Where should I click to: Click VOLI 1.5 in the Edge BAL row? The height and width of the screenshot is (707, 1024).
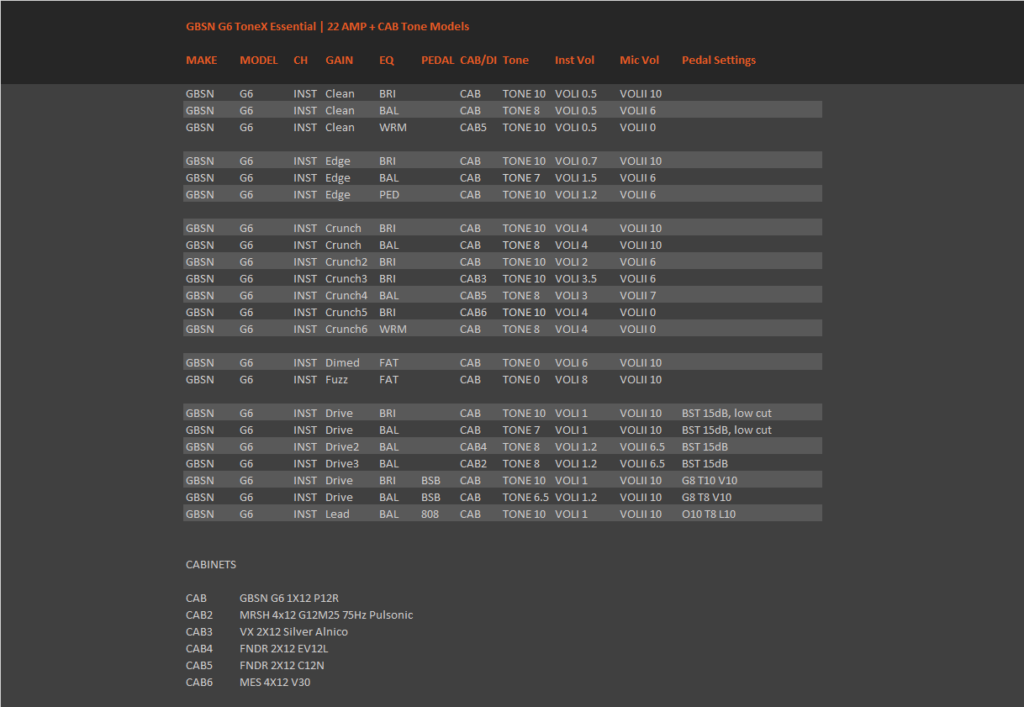pyautogui.click(x=575, y=178)
